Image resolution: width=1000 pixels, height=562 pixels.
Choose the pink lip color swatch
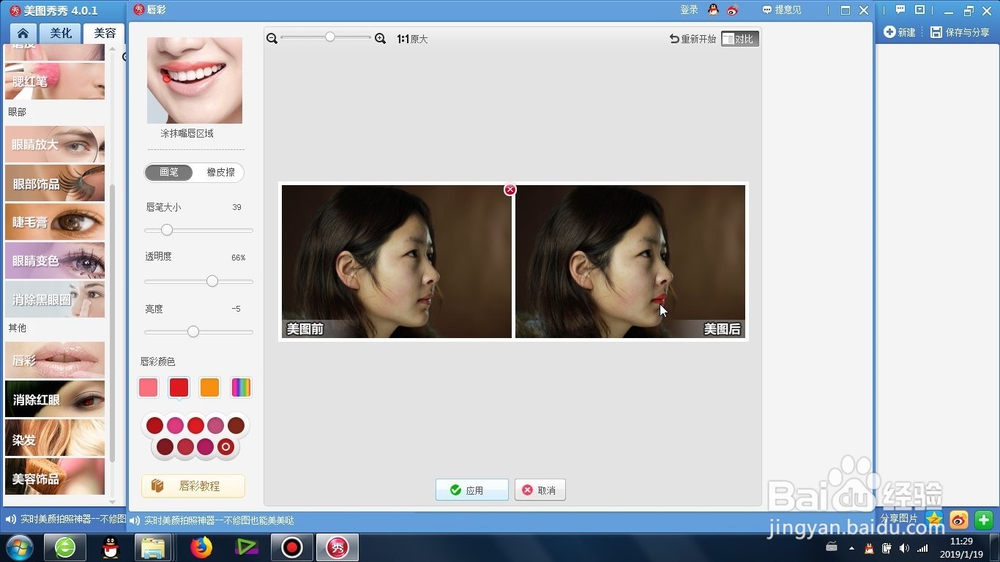click(x=148, y=387)
